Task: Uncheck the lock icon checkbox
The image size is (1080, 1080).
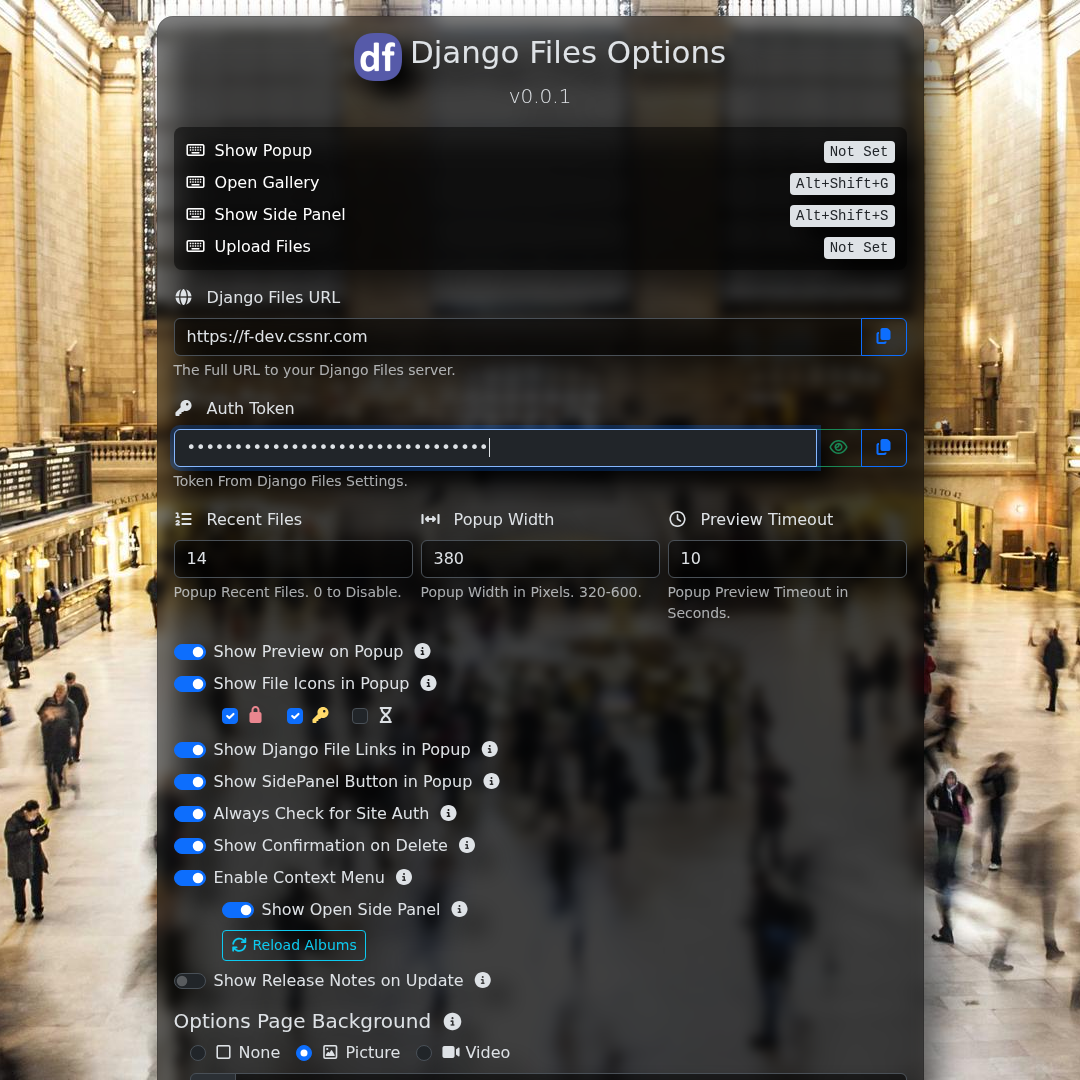Action: (230, 716)
